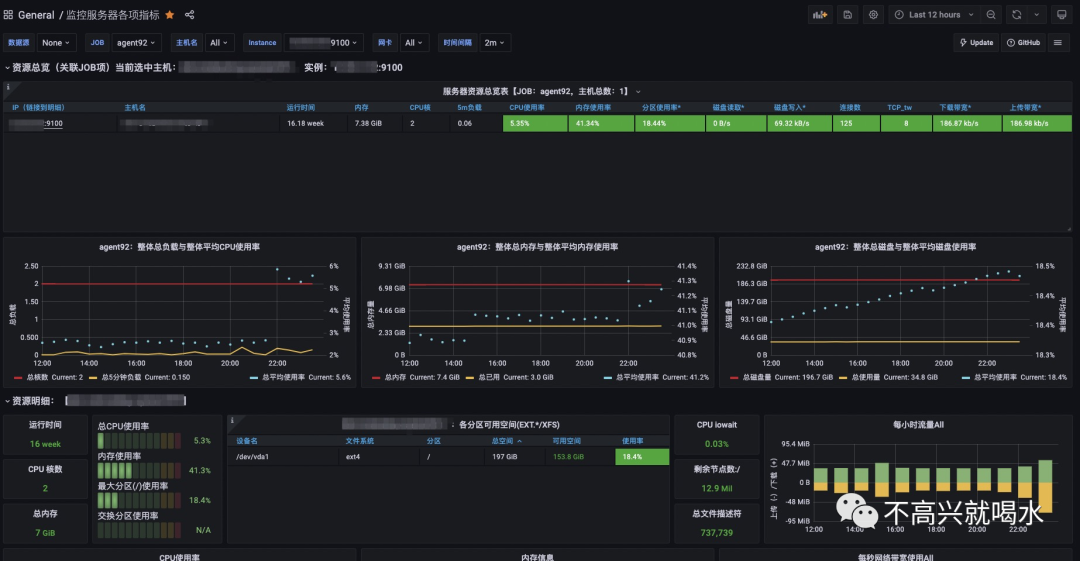The image size is (1080, 561).
Task: Click the 41.34% memory usage cell
Action: point(601,123)
